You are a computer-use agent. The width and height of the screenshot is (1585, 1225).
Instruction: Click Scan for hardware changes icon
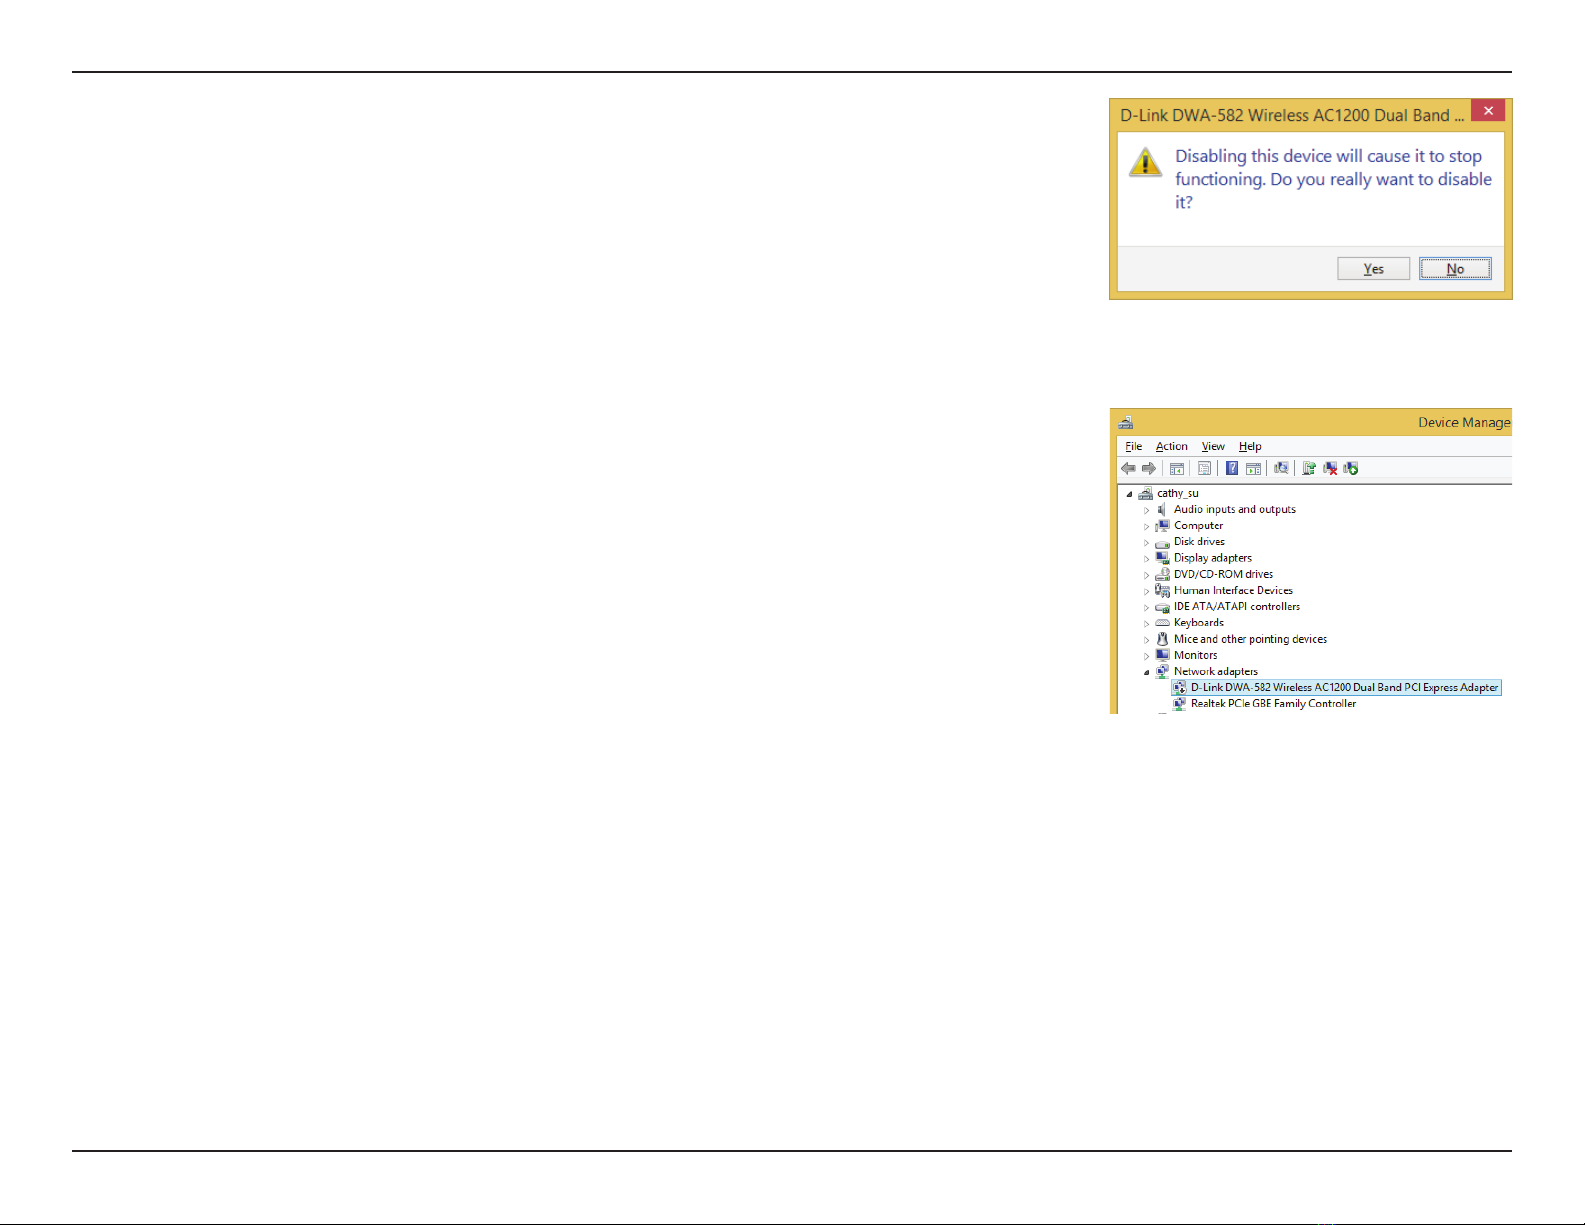coord(1281,468)
